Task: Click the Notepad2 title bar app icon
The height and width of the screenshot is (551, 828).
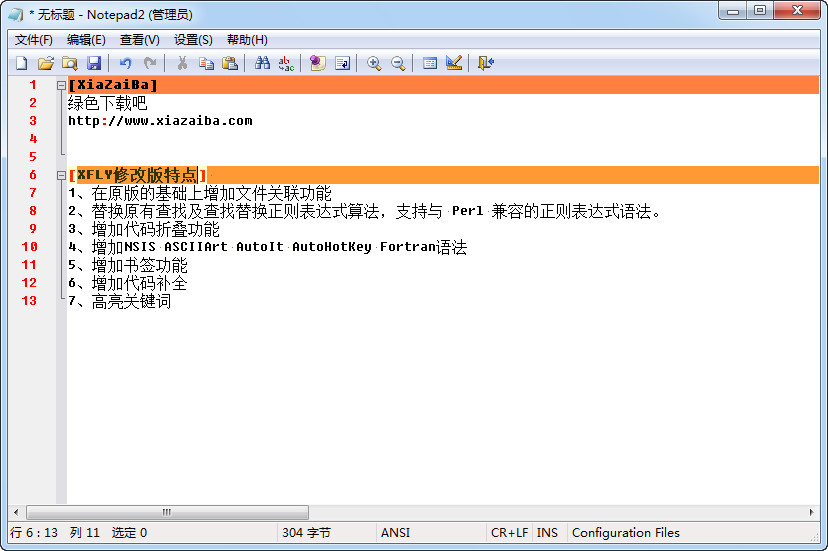Action: [x=16, y=14]
